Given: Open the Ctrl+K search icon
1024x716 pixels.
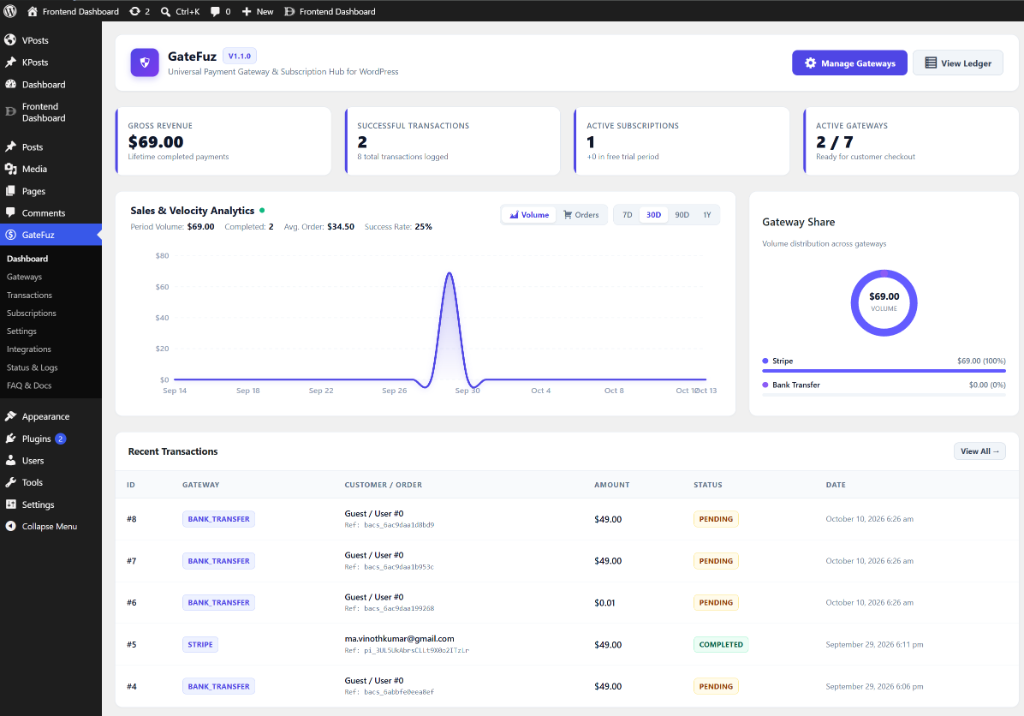Looking at the screenshot, I should tap(166, 11).
